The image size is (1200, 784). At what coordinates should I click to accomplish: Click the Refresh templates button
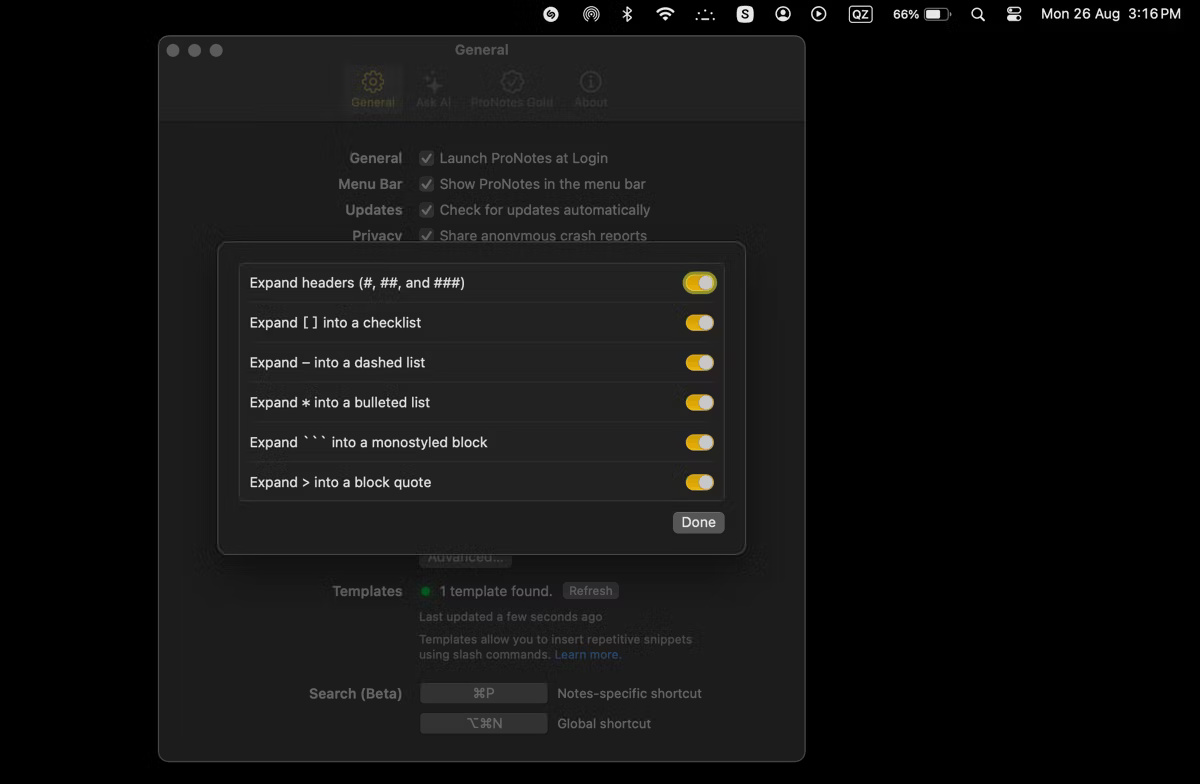point(590,590)
